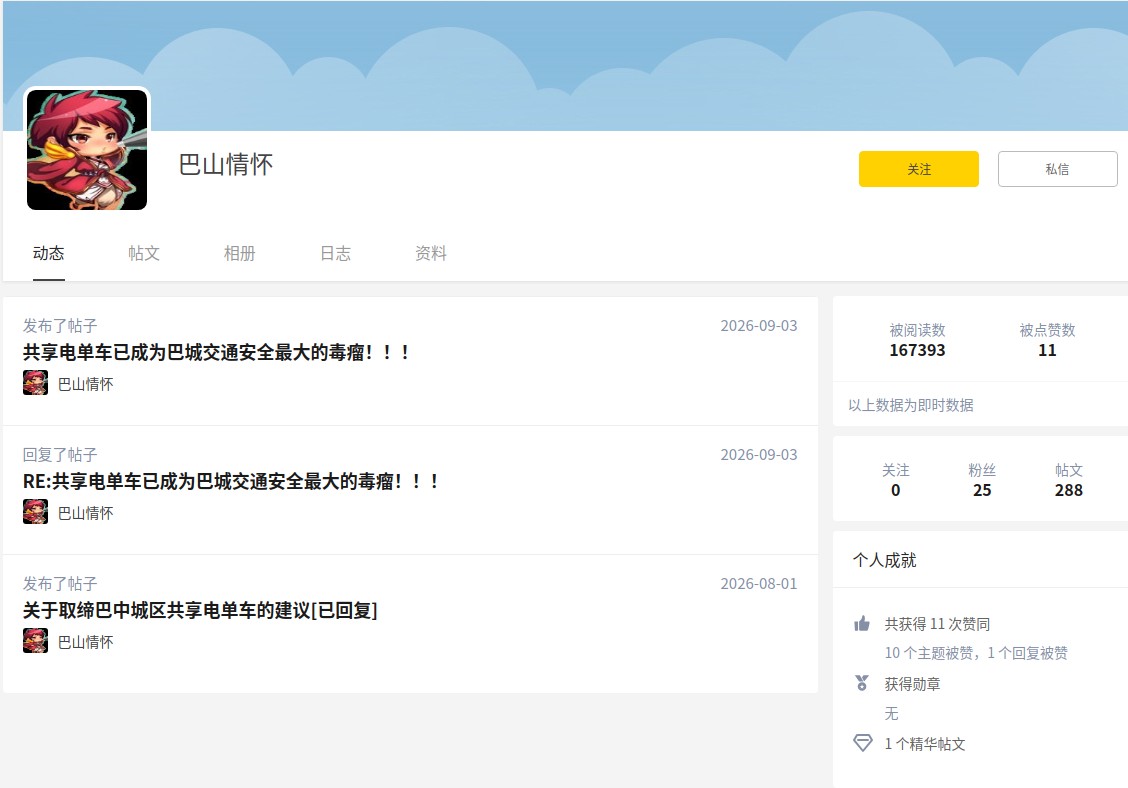Click the 粉丝 count showing 25
The height and width of the screenshot is (788, 1128).
982,490
